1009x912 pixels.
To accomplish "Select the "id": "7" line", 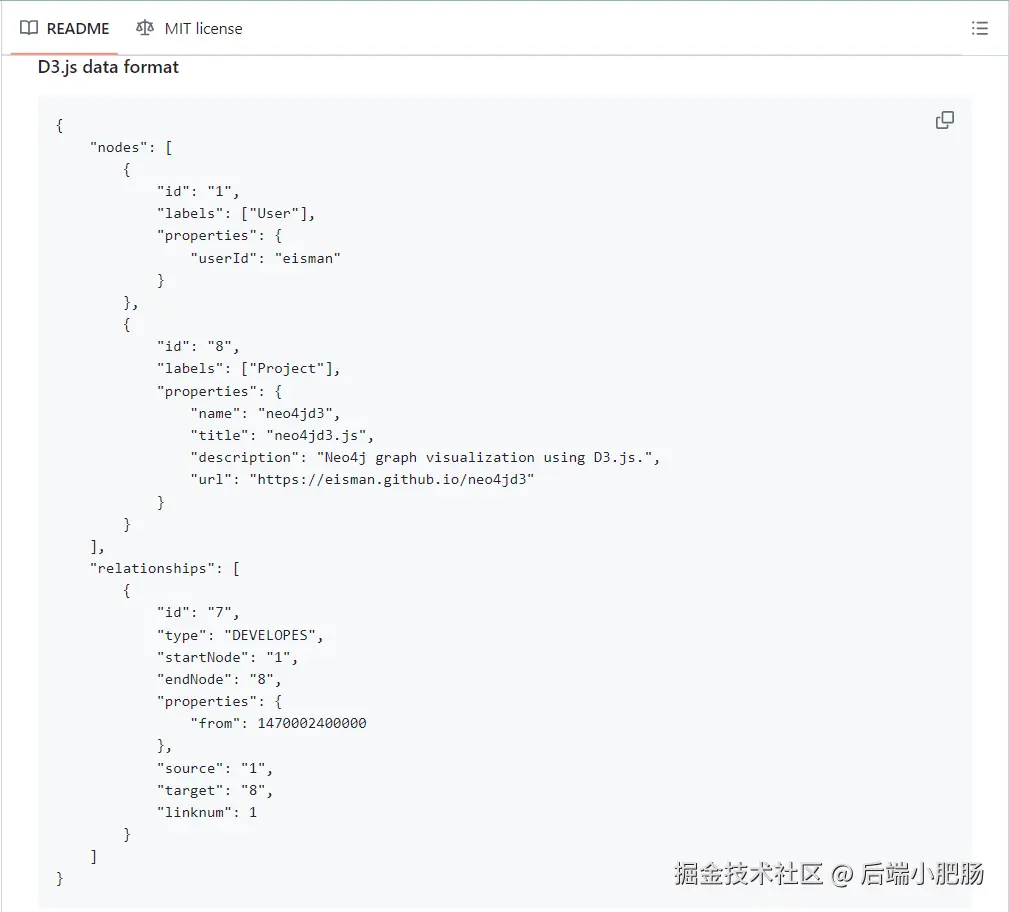I will (x=198, y=613).
